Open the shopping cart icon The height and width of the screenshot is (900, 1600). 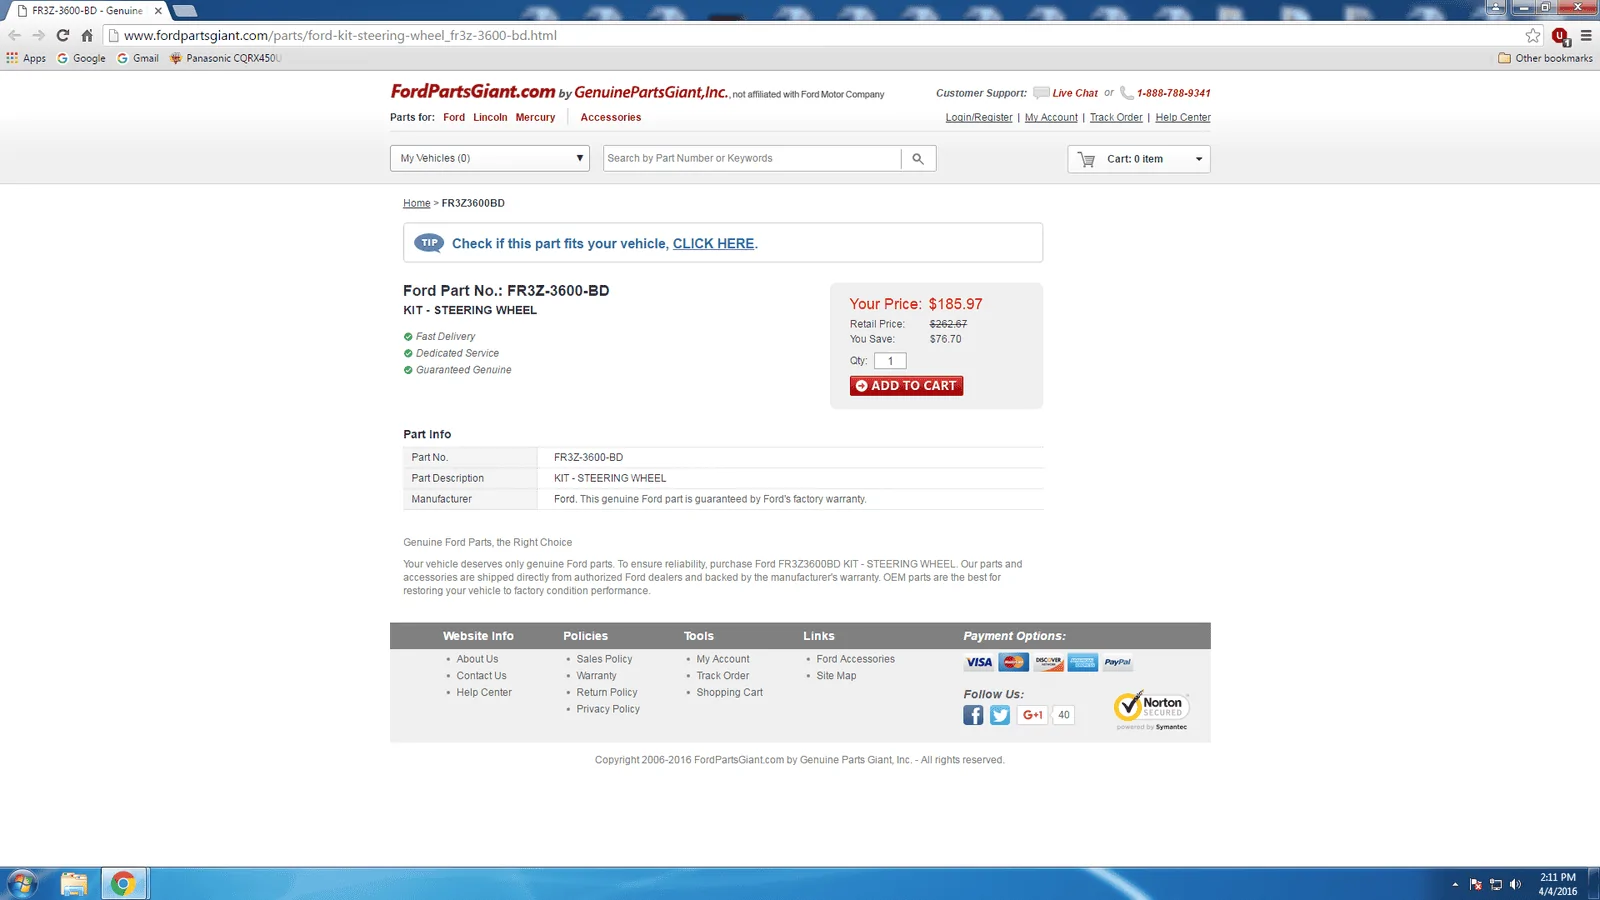[x=1087, y=159]
